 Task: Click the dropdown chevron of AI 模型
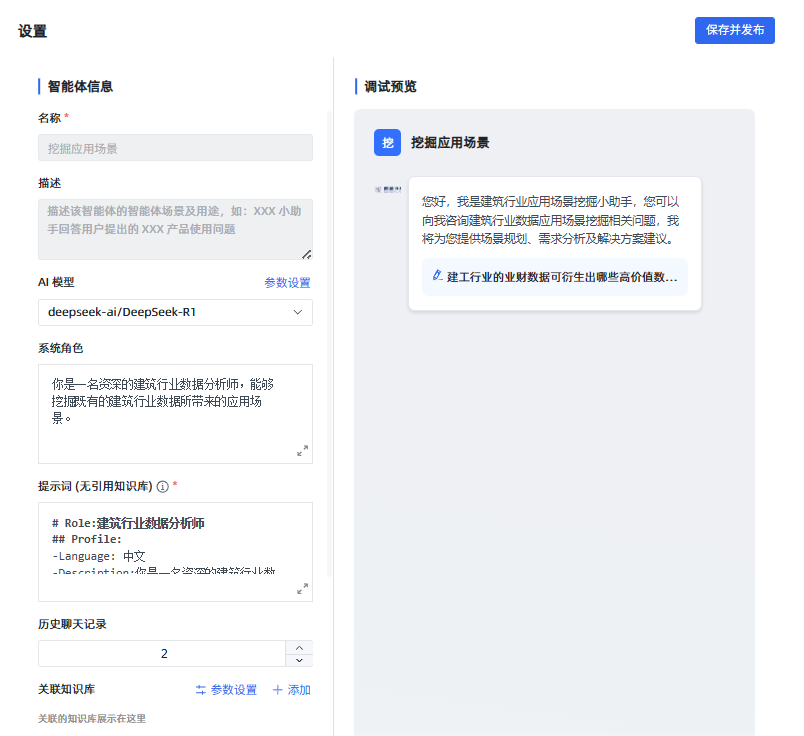[297, 312]
